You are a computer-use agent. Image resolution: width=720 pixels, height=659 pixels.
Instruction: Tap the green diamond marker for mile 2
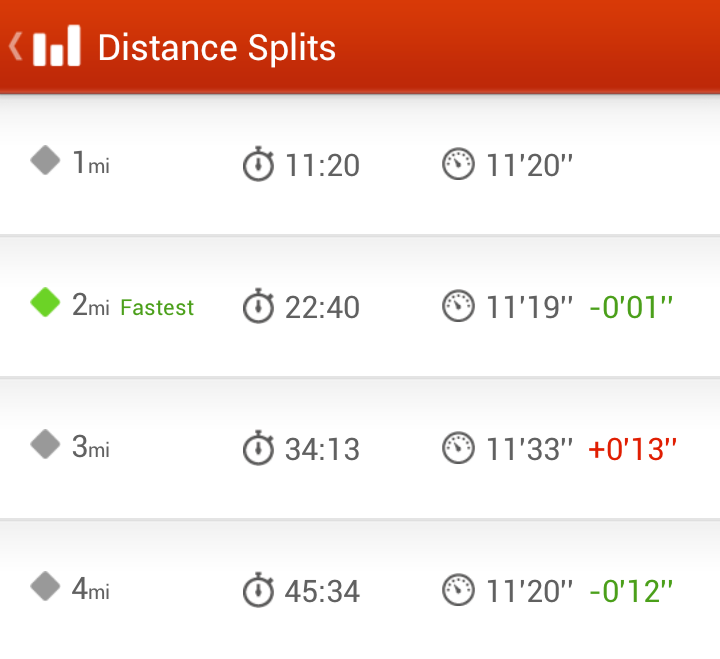(46, 302)
